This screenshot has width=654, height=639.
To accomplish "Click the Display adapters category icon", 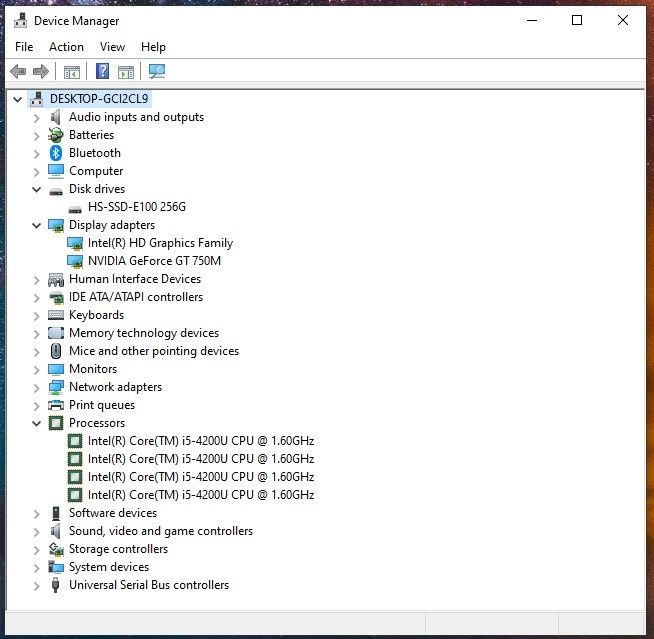I will coord(56,225).
